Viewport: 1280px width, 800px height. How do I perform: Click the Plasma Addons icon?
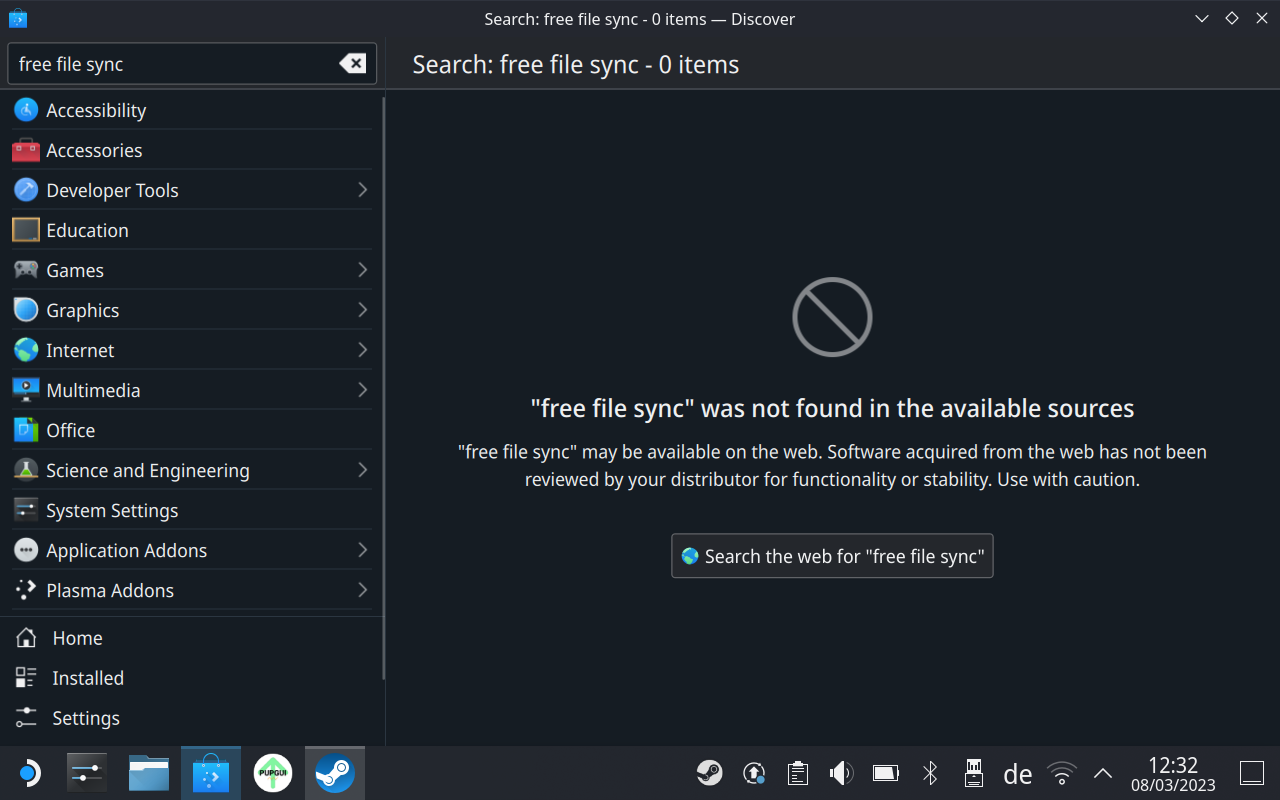pos(26,590)
